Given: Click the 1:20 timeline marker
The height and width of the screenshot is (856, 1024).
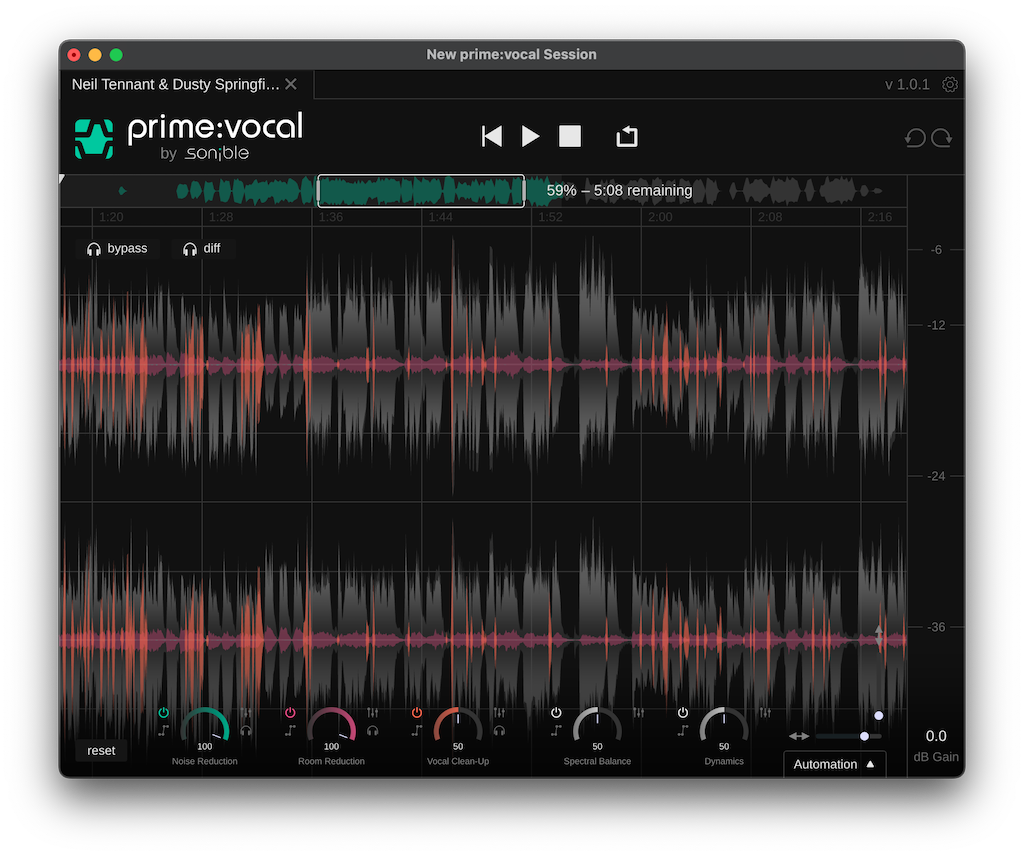Looking at the screenshot, I should tap(111, 217).
